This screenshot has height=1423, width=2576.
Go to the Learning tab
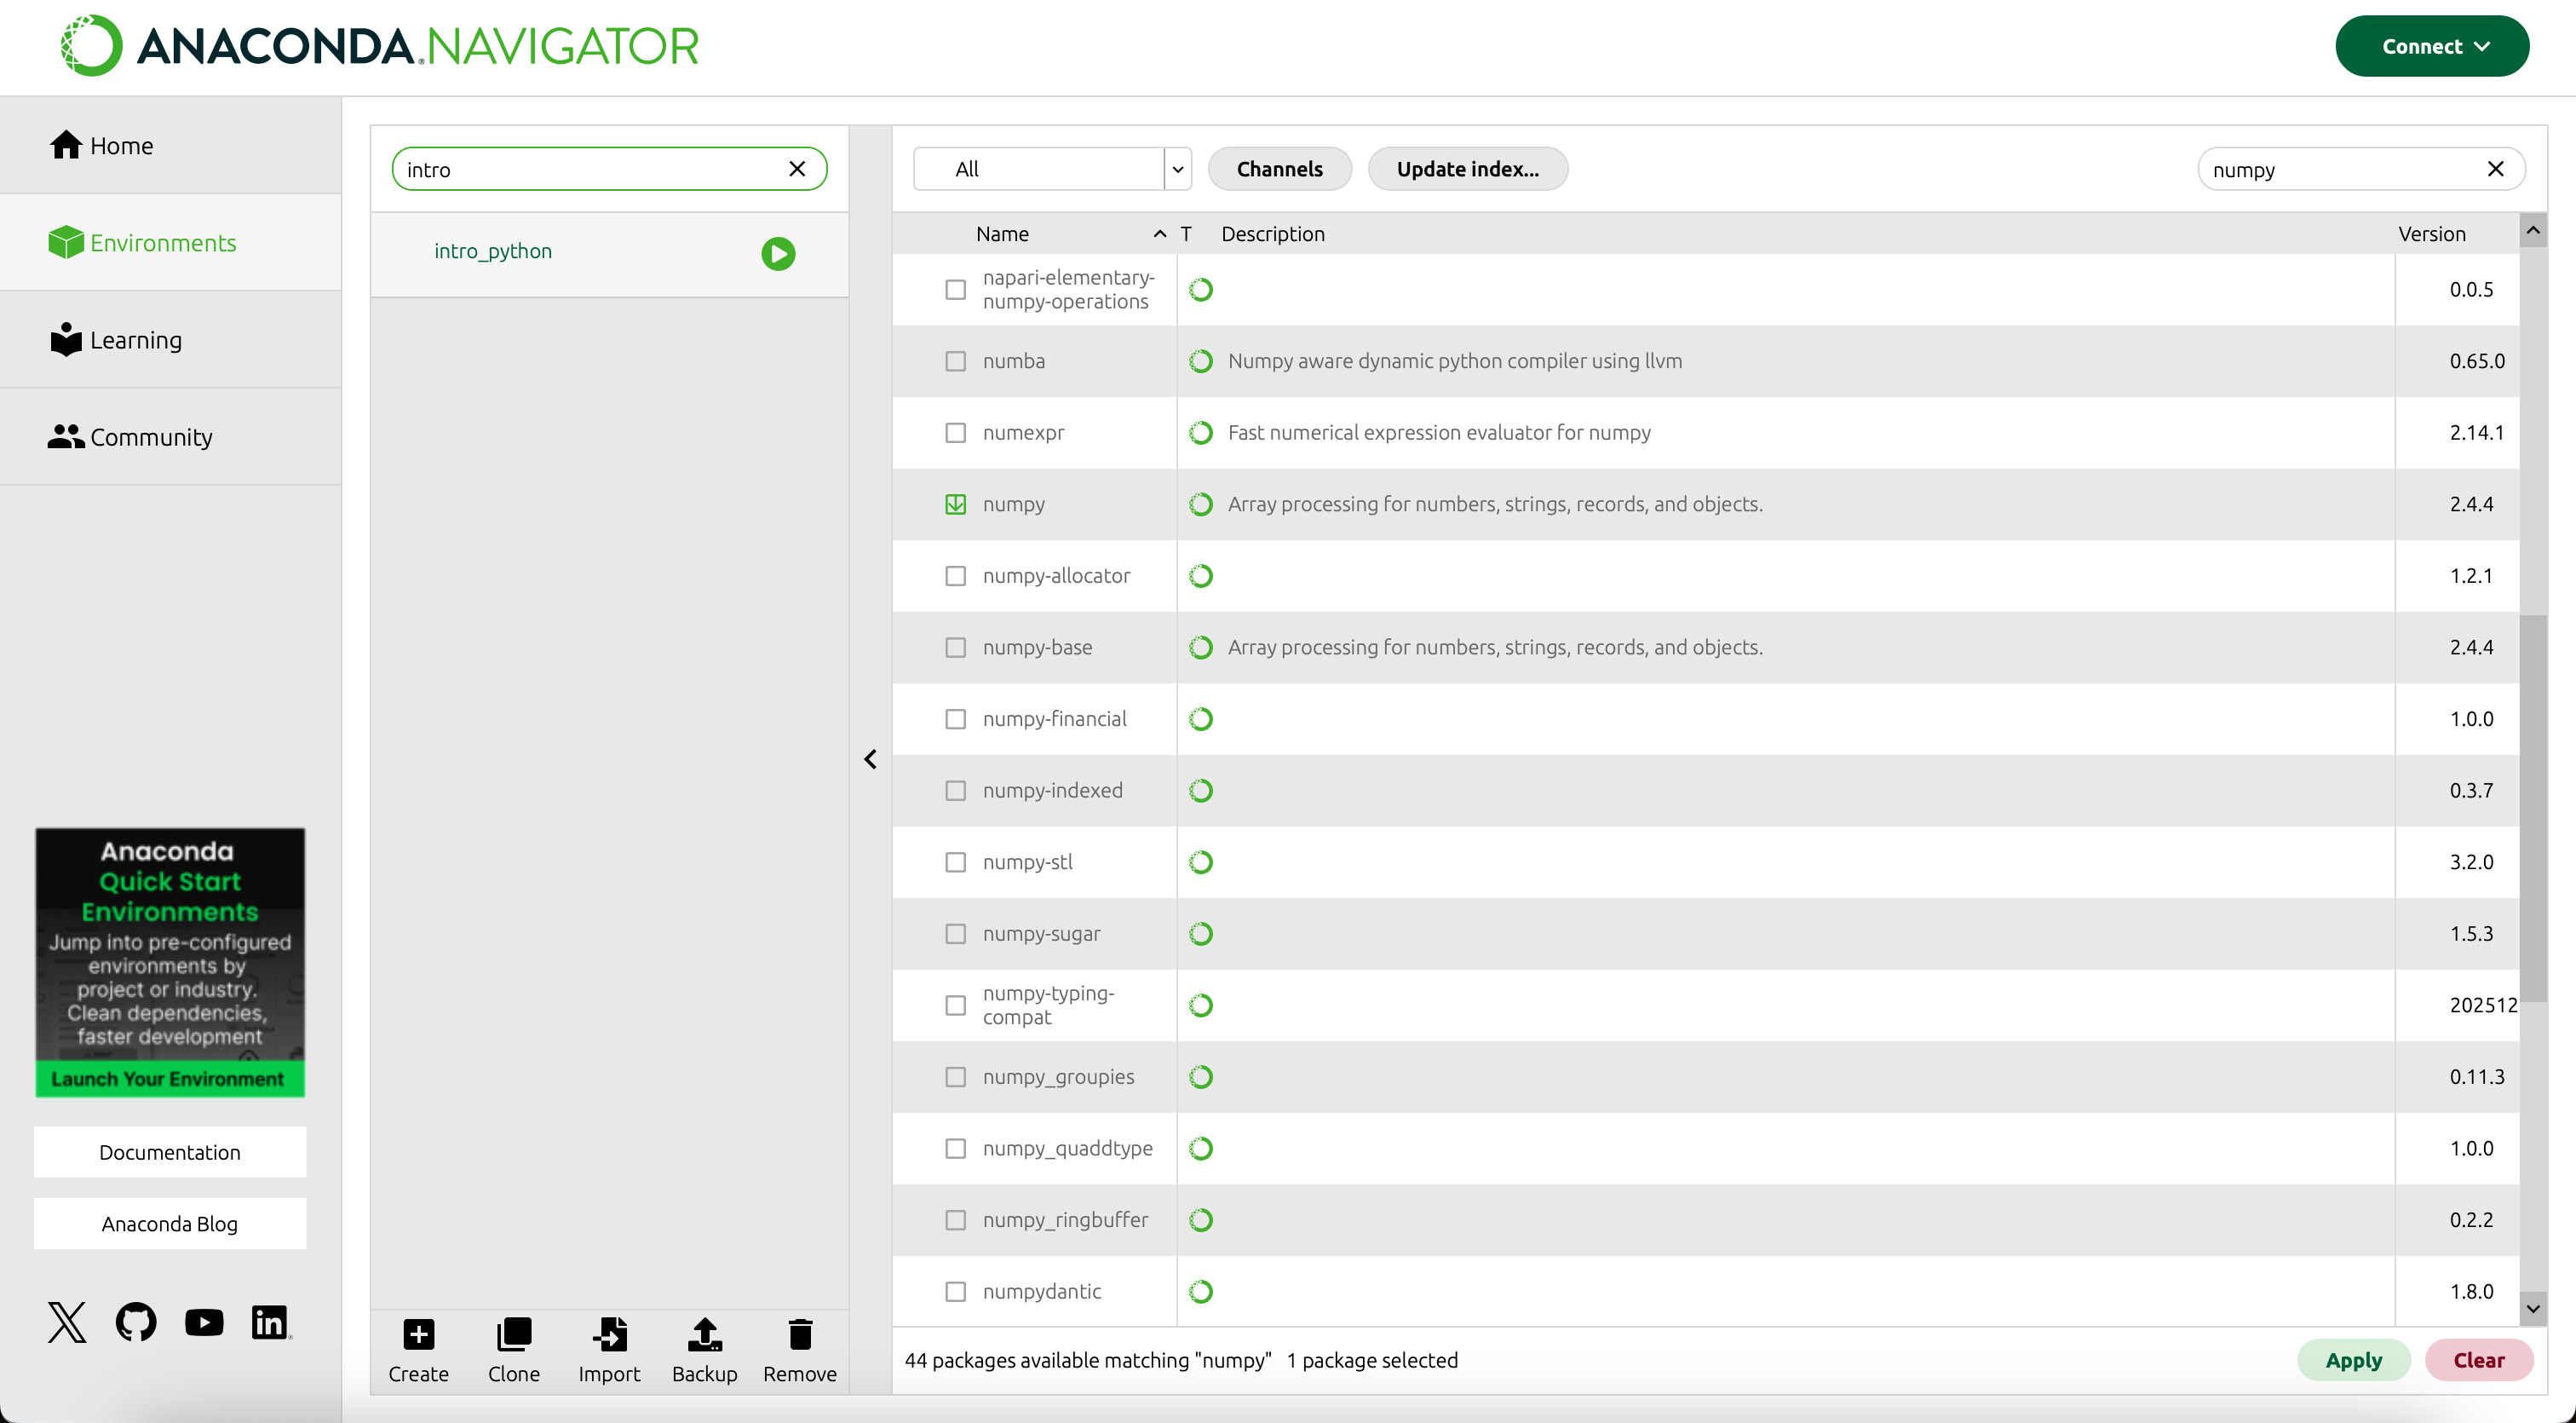[136, 340]
